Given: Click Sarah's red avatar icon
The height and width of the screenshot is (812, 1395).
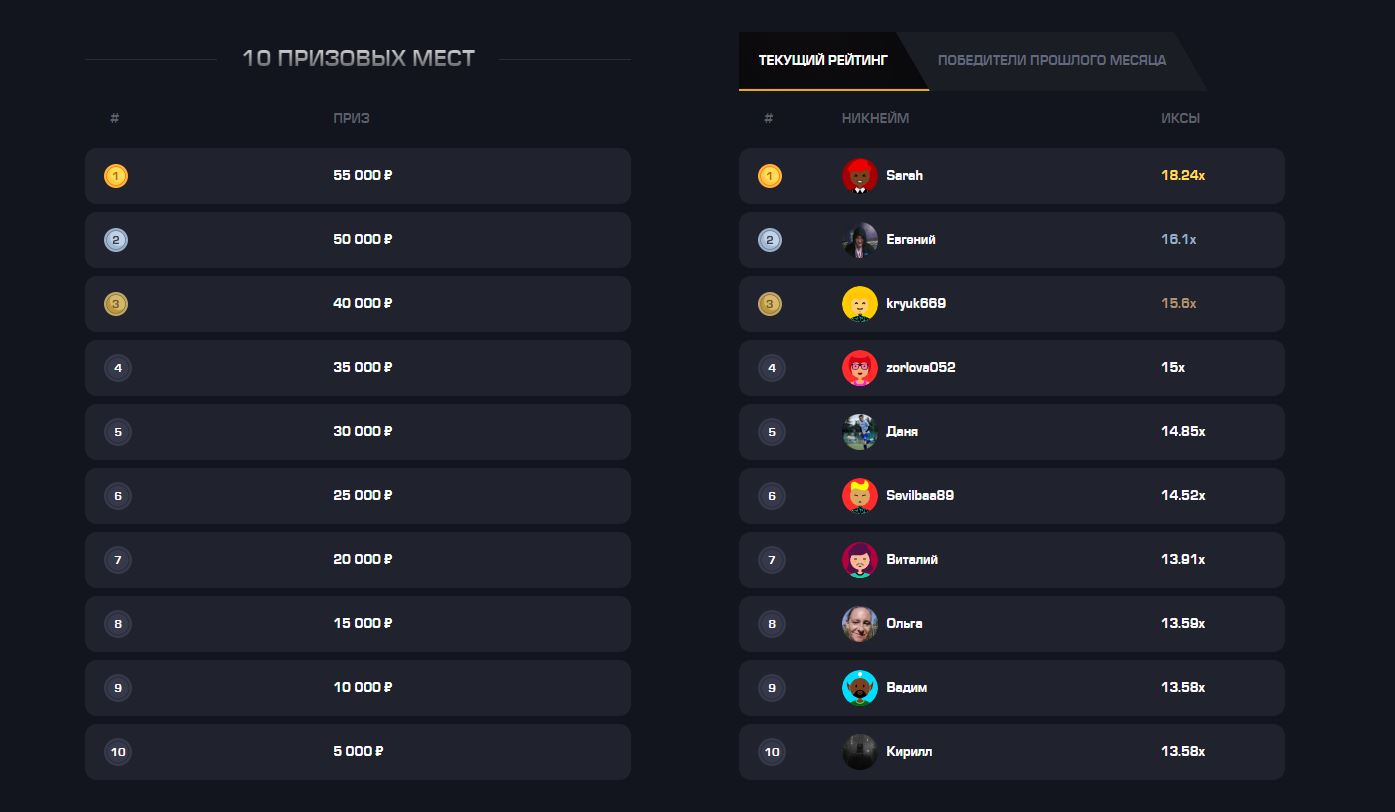Looking at the screenshot, I should pos(860,176).
